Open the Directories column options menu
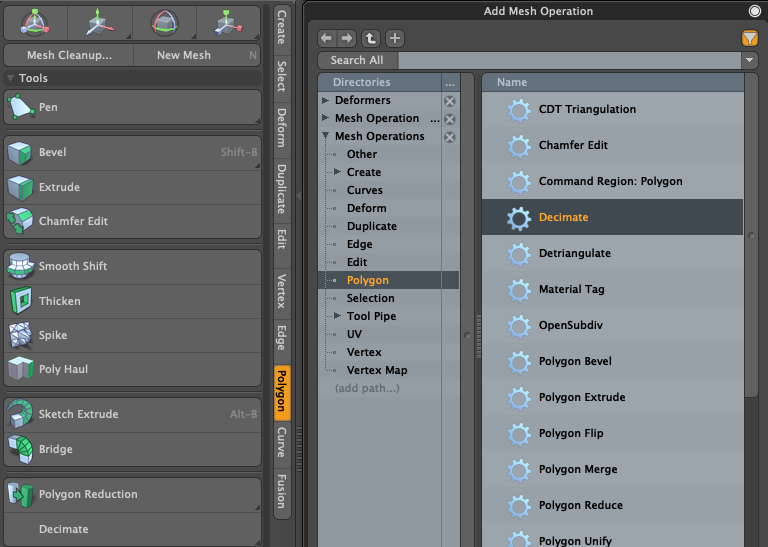The image size is (768, 547). point(450,82)
